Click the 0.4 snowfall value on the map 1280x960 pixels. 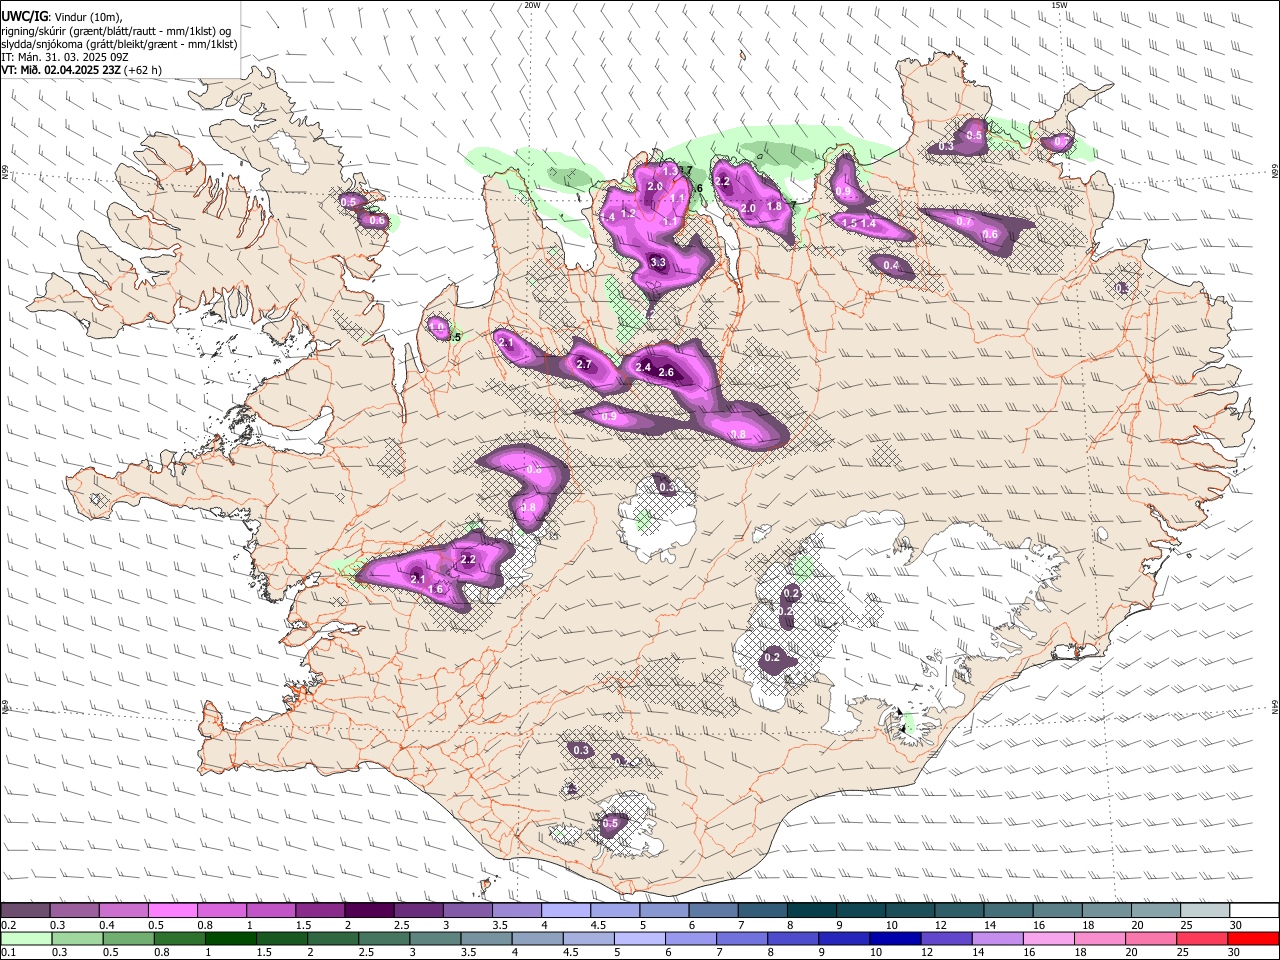coord(892,266)
